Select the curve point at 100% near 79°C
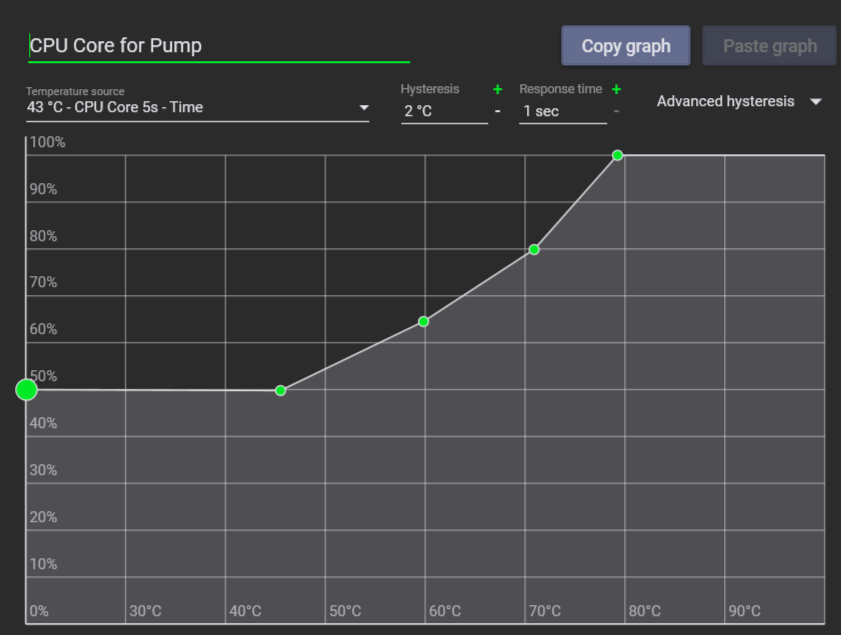Image resolution: width=841 pixels, height=635 pixels. pyautogui.click(x=617, y=156)
